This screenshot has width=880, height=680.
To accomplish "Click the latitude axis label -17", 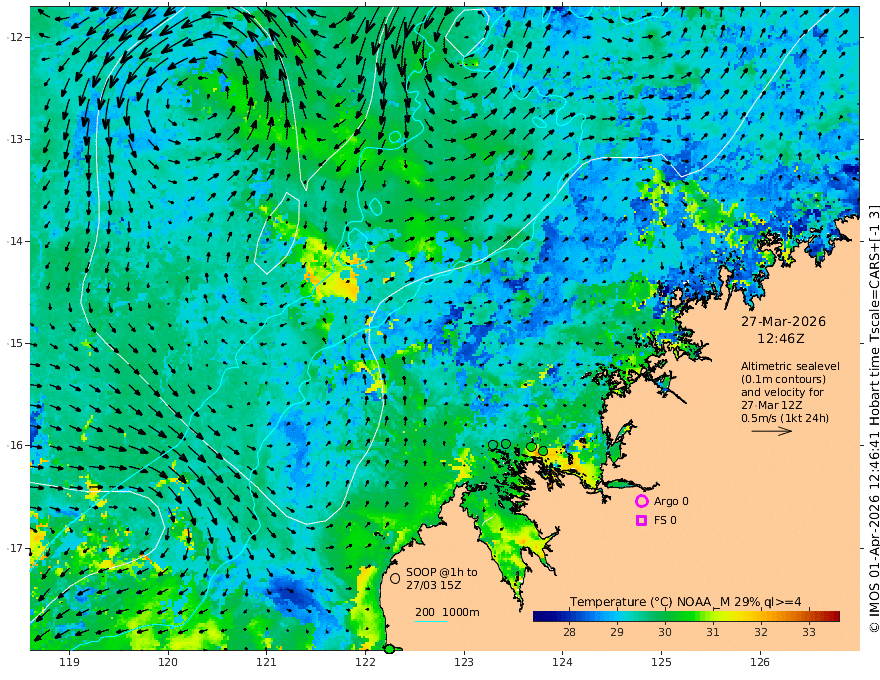I will point(15,548).
